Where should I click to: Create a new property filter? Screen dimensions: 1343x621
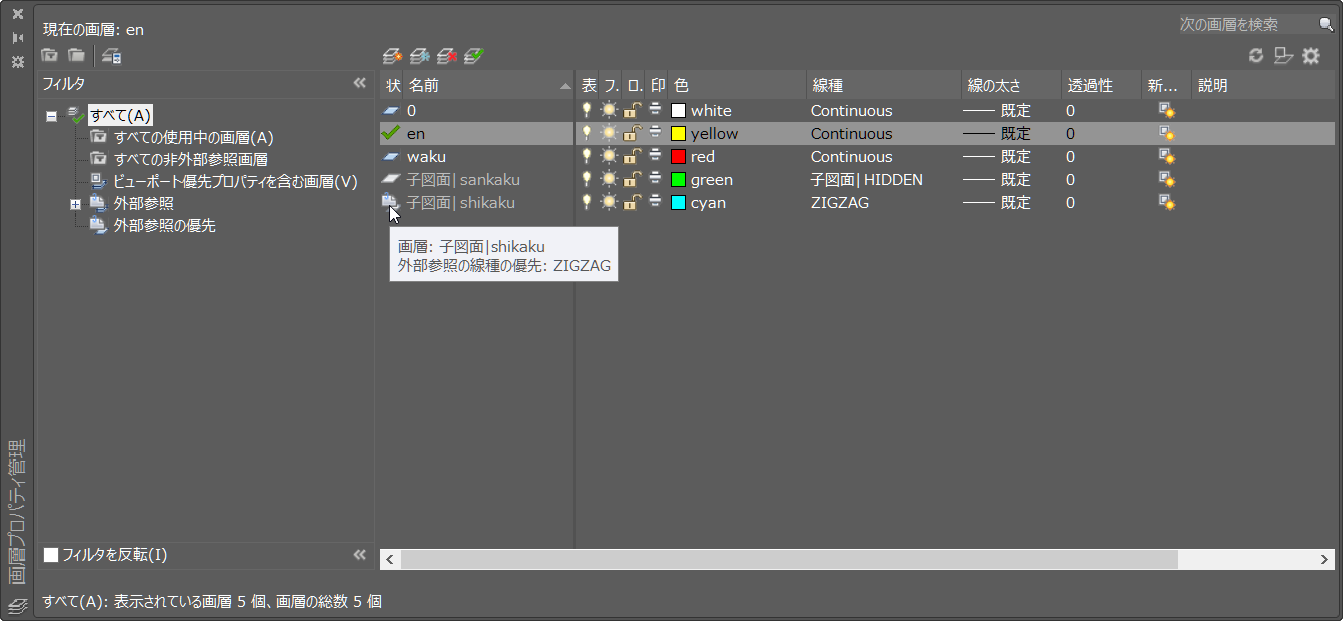[49, 55]
